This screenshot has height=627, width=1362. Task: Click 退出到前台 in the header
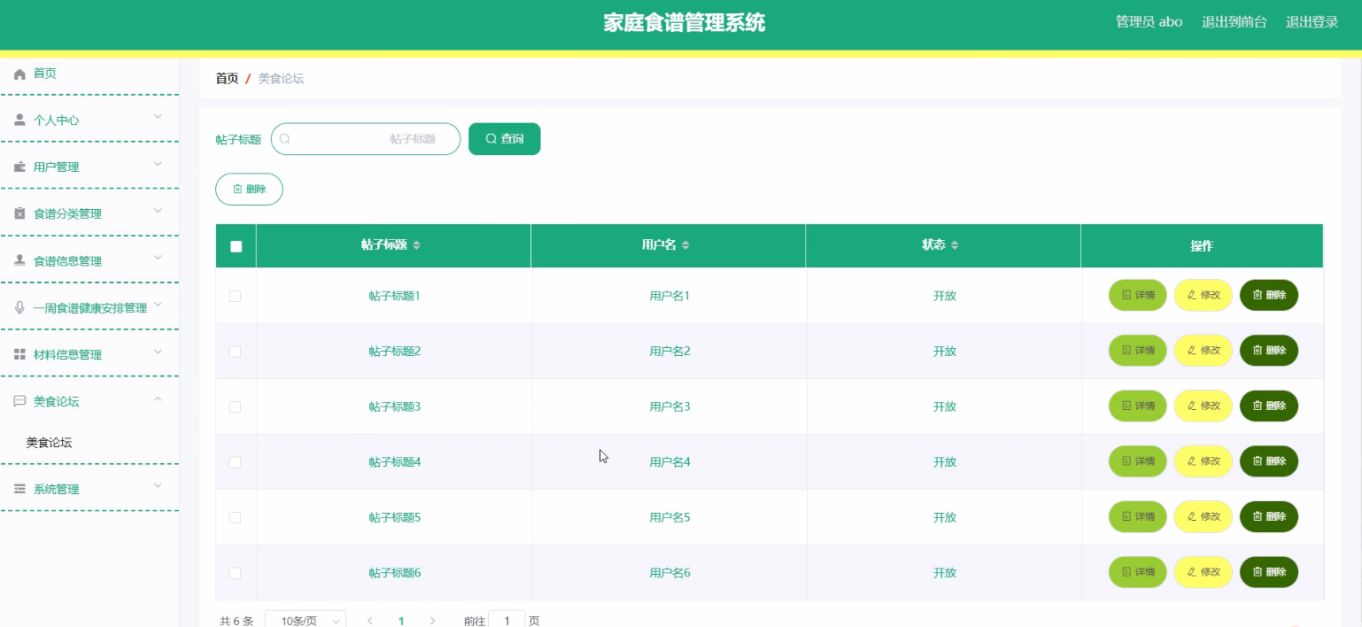pyautogui.click(x=1234, y=22)
